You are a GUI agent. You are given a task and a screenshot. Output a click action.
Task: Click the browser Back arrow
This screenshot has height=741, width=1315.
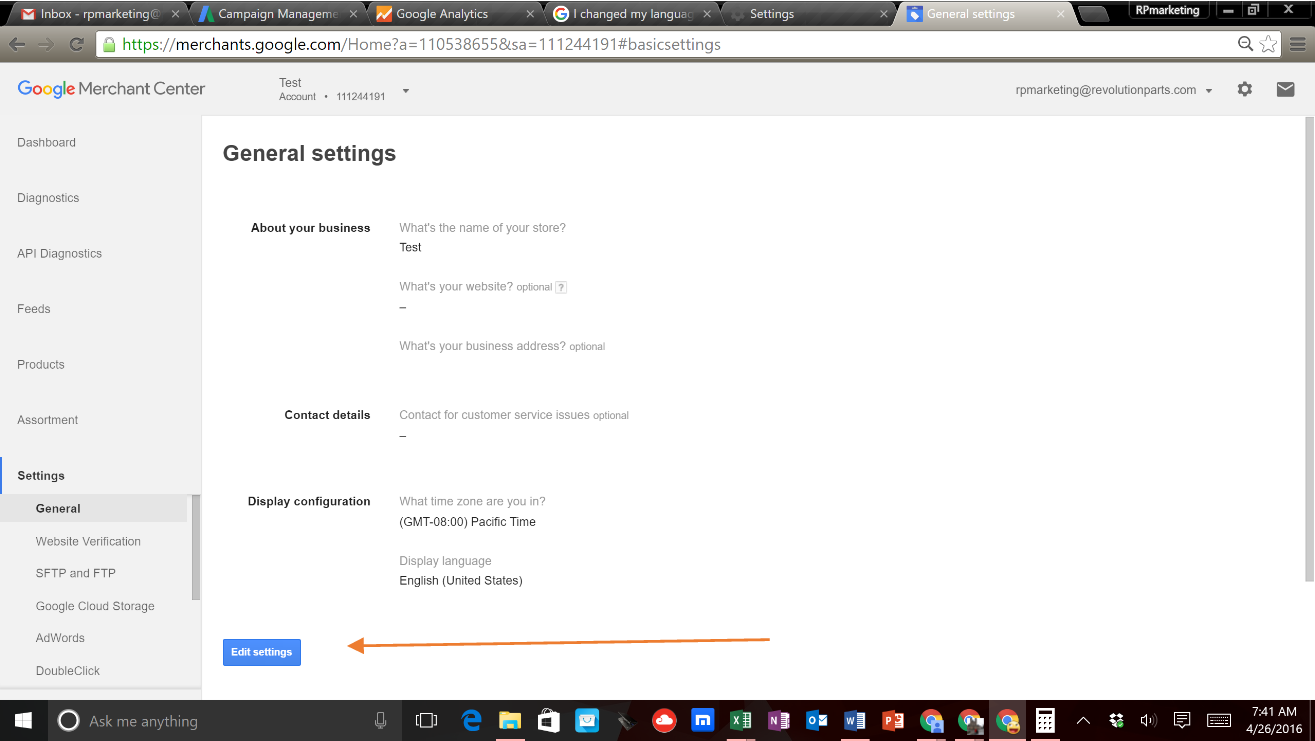[x=17, y=44]
